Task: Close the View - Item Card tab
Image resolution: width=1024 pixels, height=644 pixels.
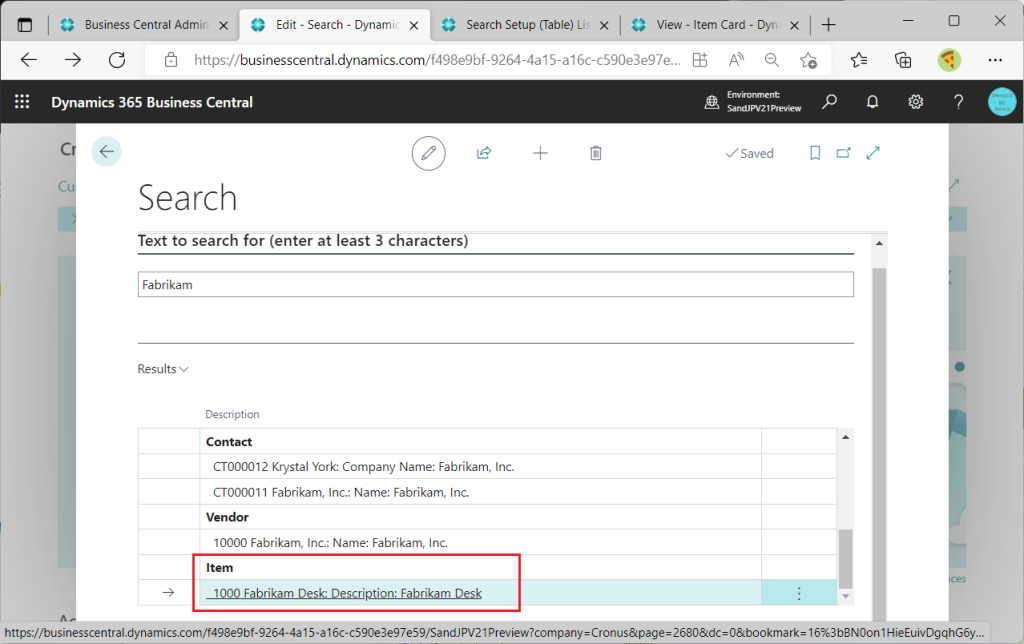Action: click(794, 25)
